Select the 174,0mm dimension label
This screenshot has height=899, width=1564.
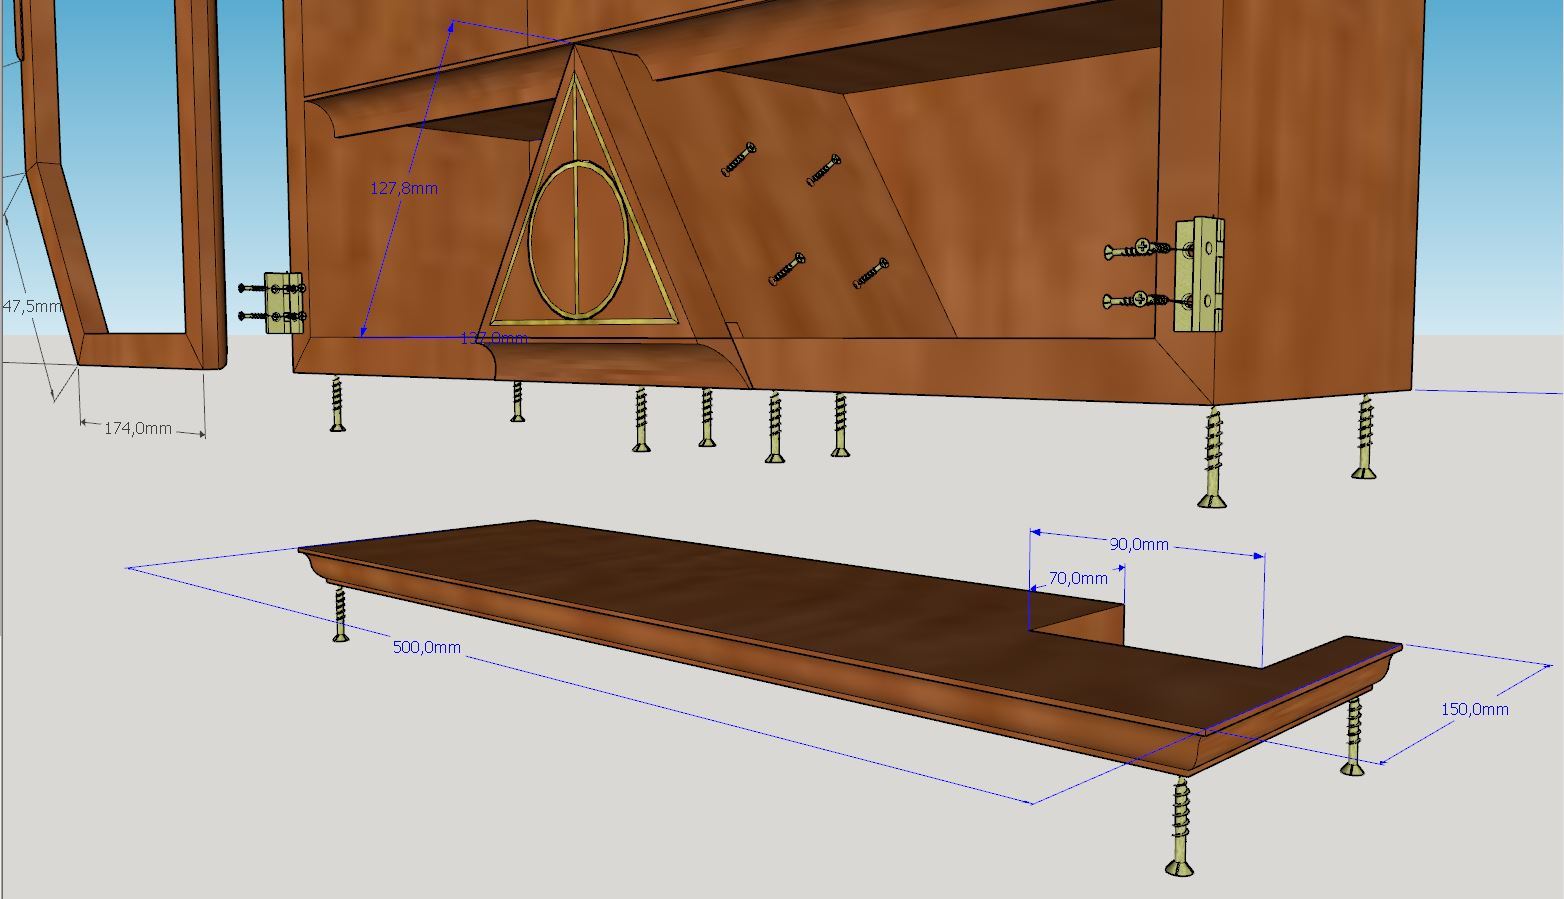[x=138, y=428]
